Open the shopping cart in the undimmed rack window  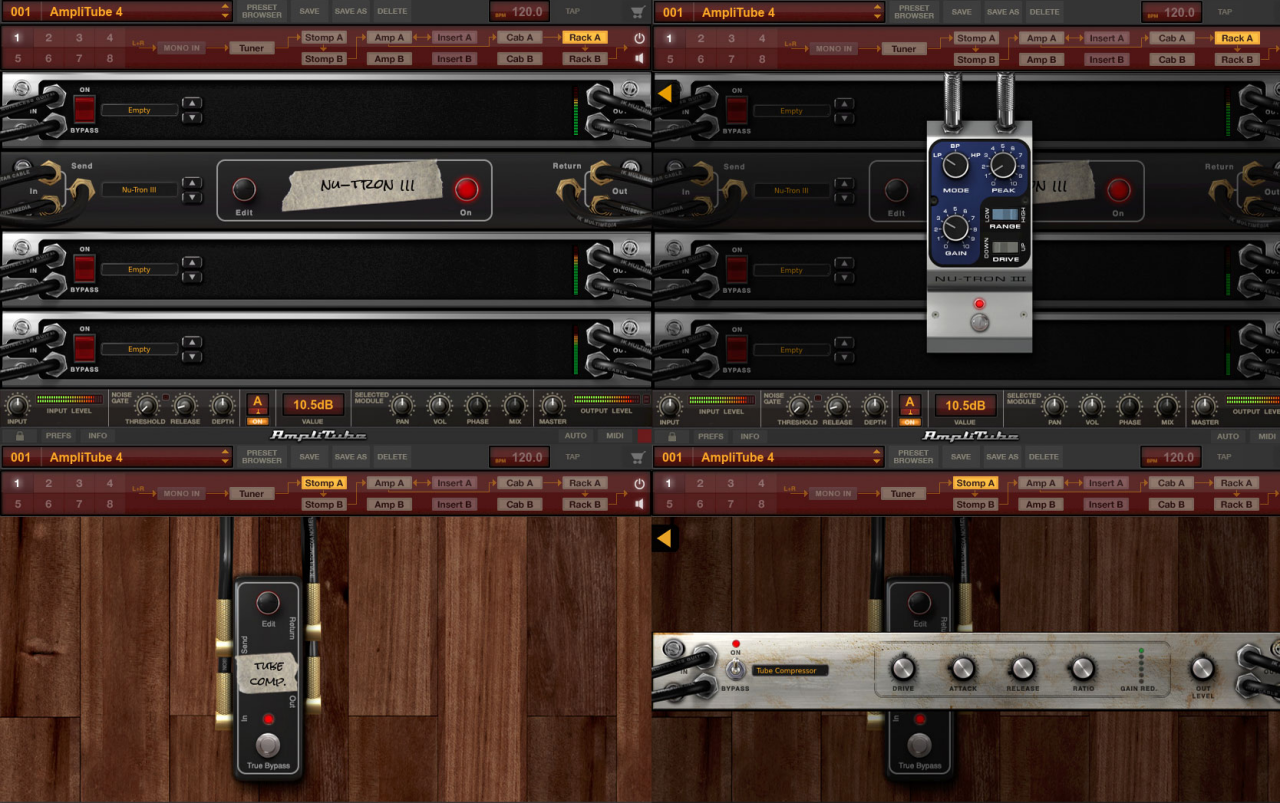pyautogui.click(x=638, y=12)
